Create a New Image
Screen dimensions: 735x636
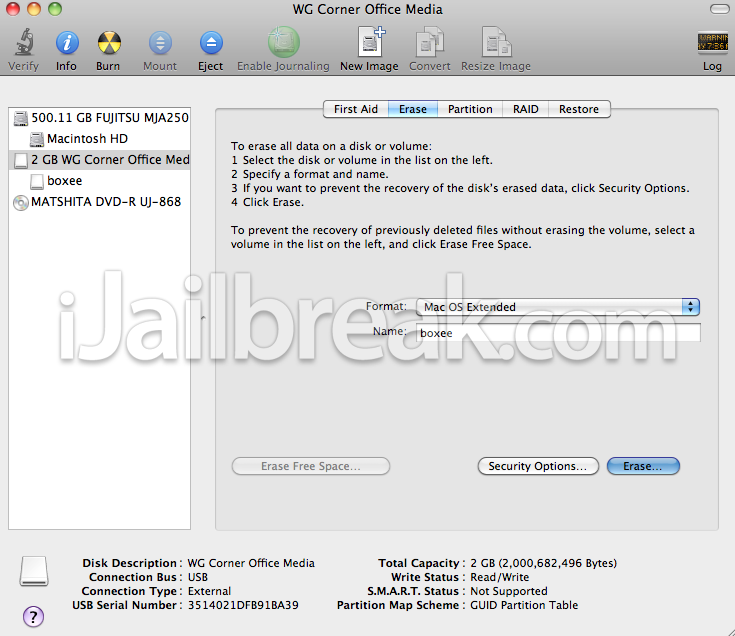(x=370, y=42)
